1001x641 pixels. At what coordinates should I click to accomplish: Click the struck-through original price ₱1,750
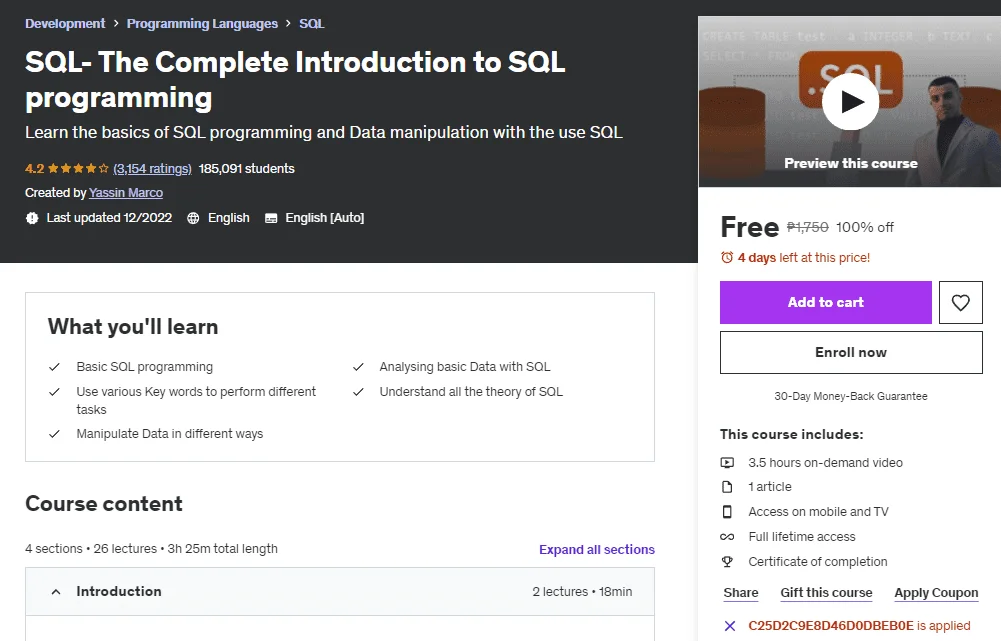click(808, 227)
